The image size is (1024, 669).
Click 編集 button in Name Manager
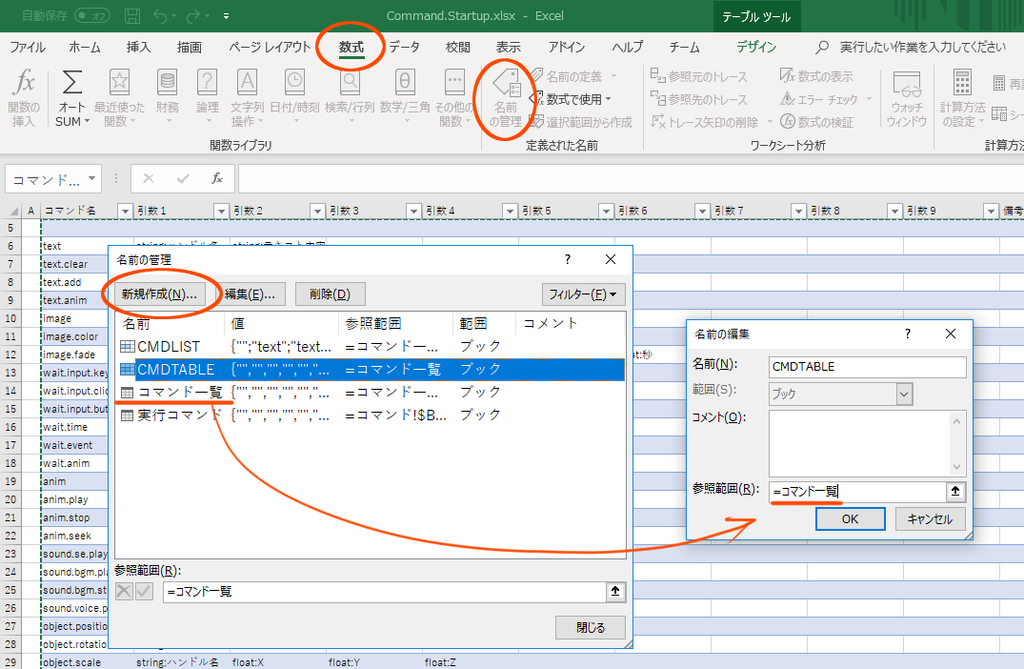tap(249, 294)
